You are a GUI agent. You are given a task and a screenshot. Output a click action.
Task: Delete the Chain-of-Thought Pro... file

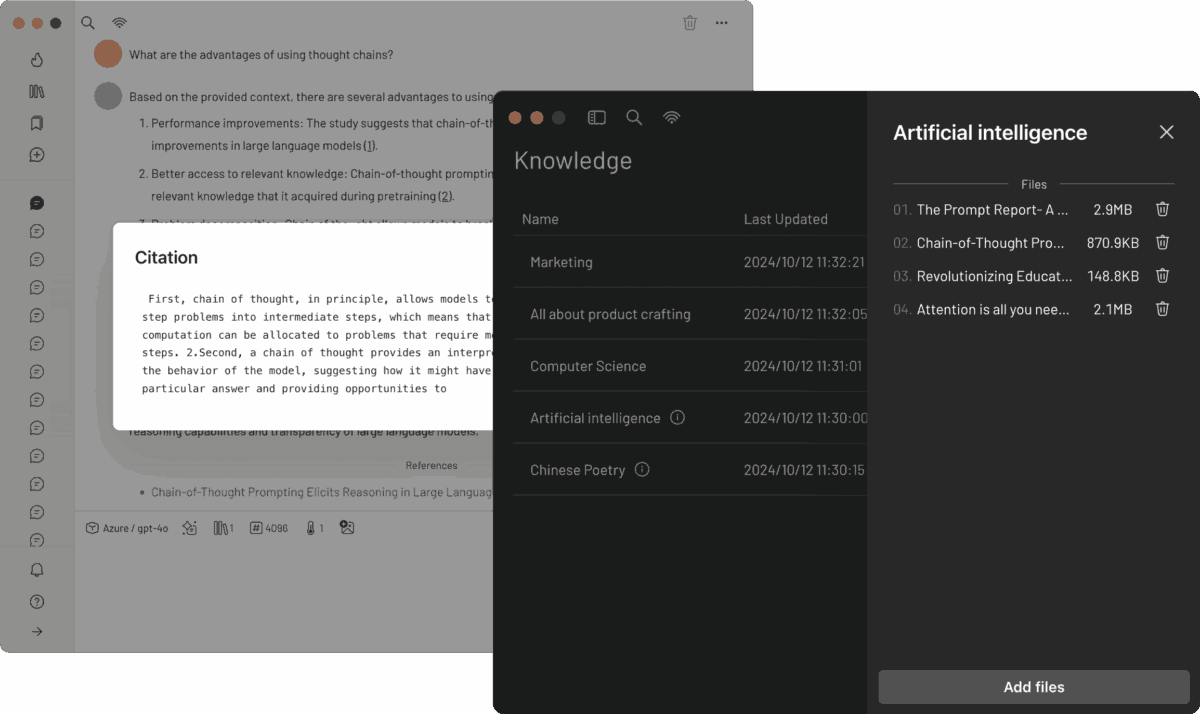pos(1162,242)
